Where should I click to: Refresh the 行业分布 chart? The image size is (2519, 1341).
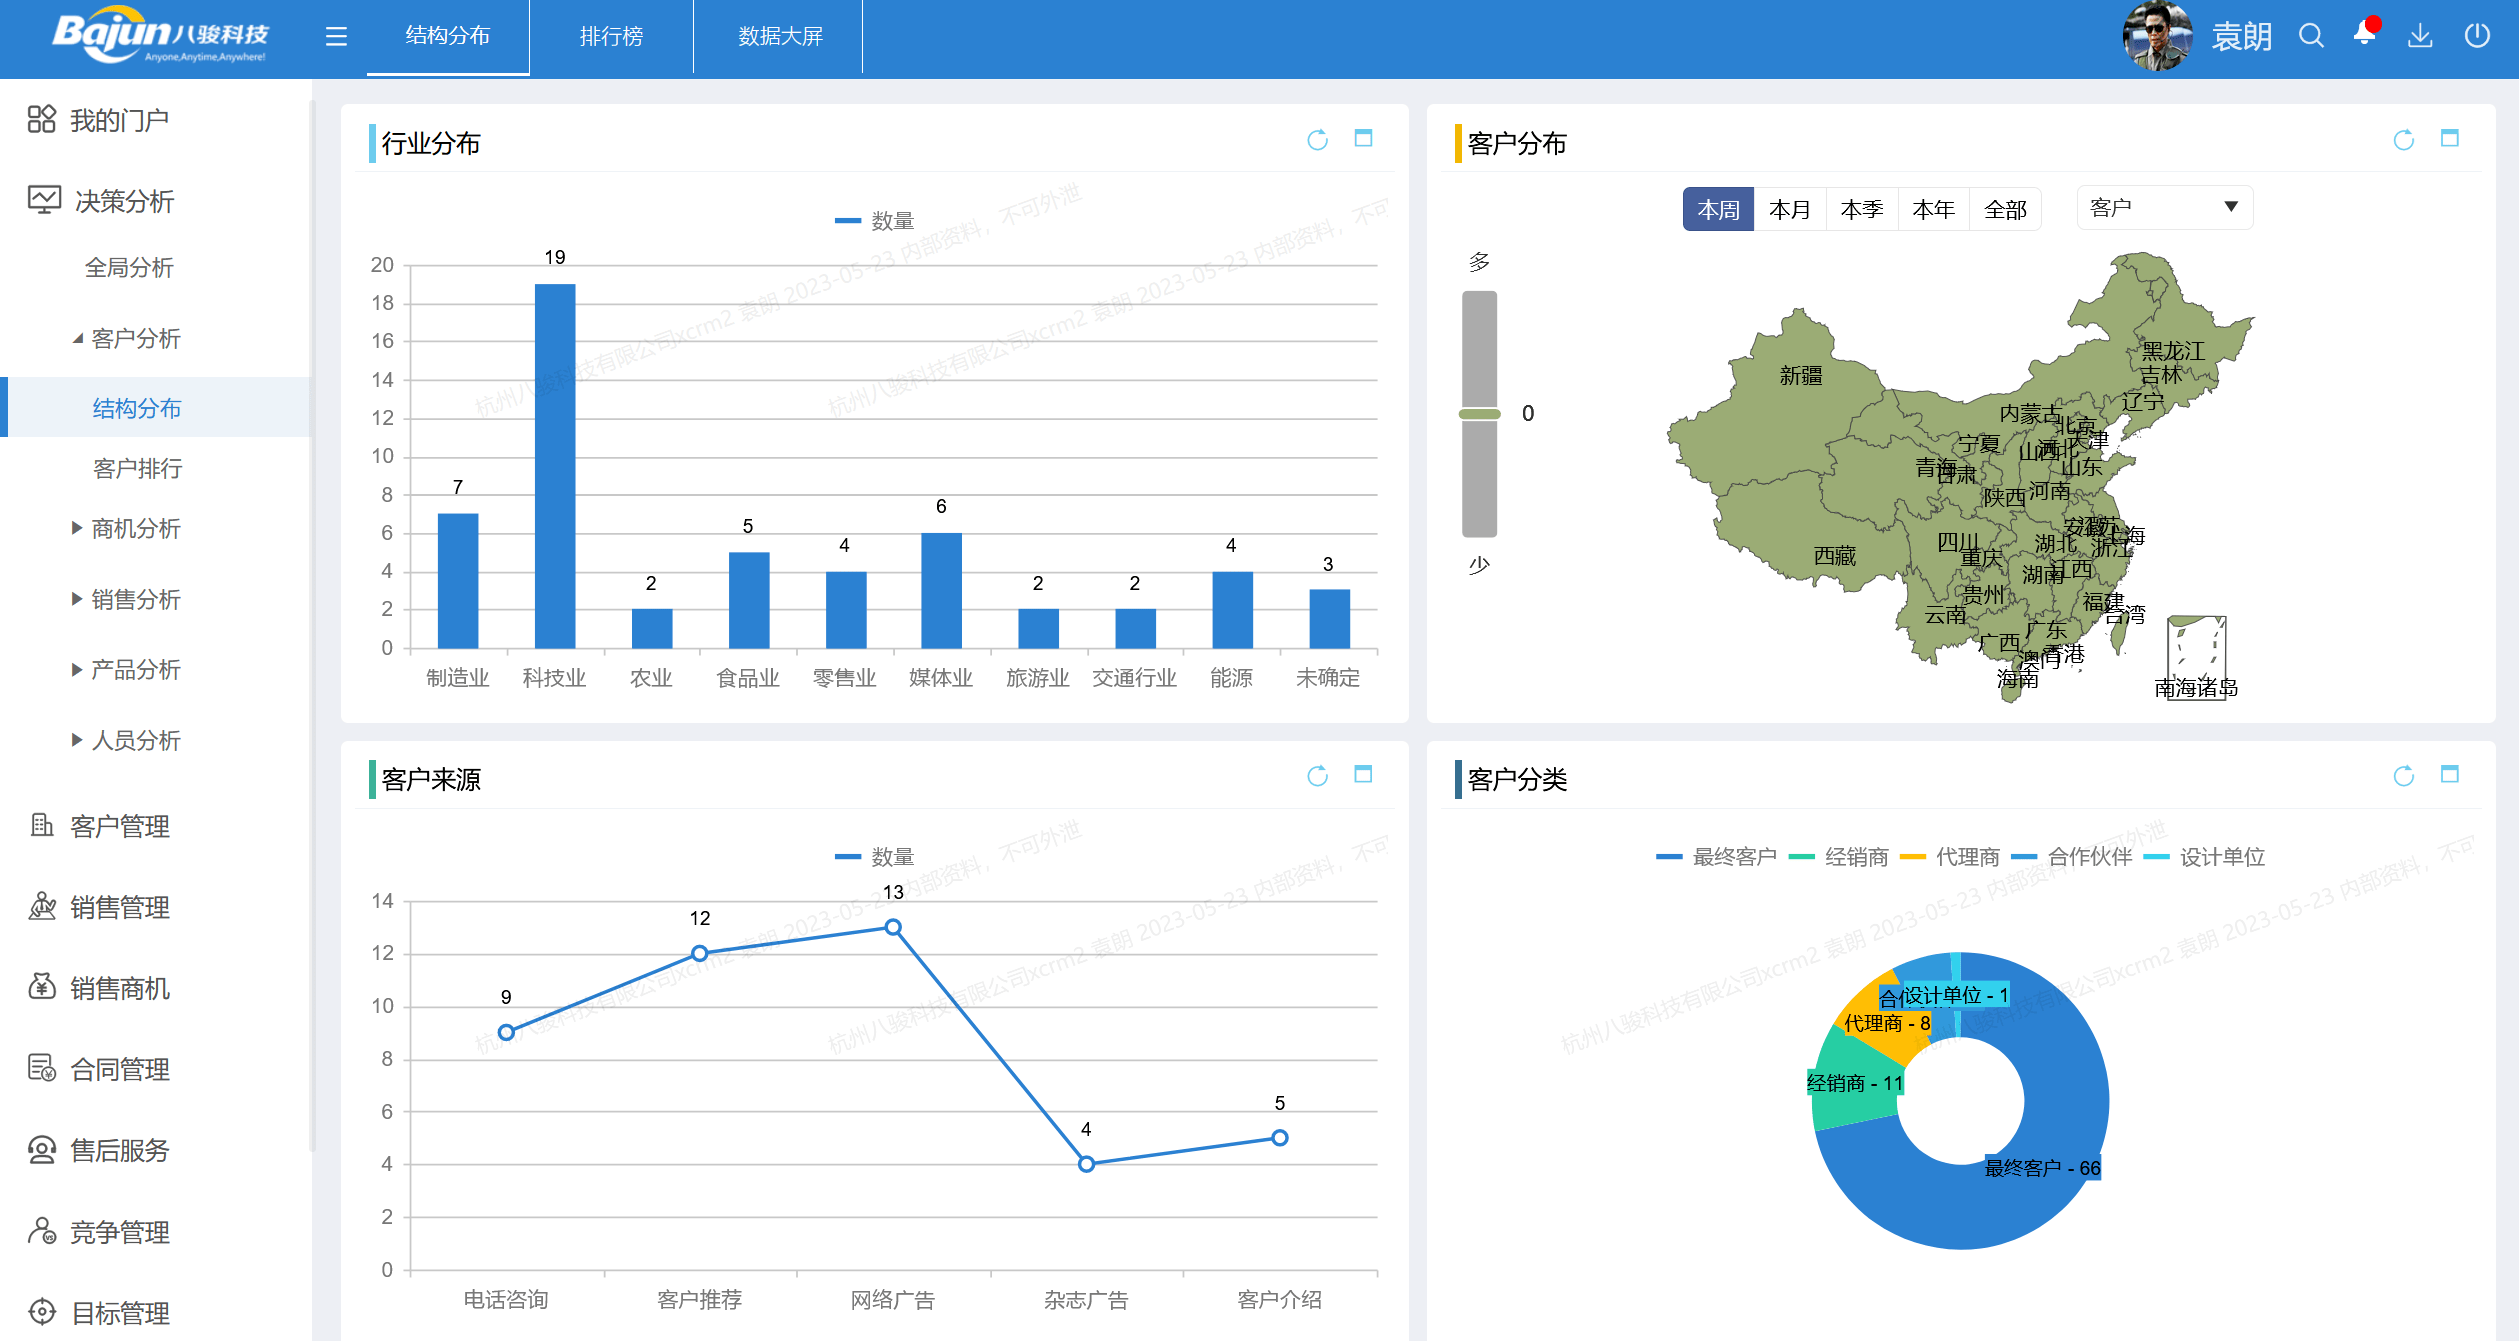coord(1317,140)
